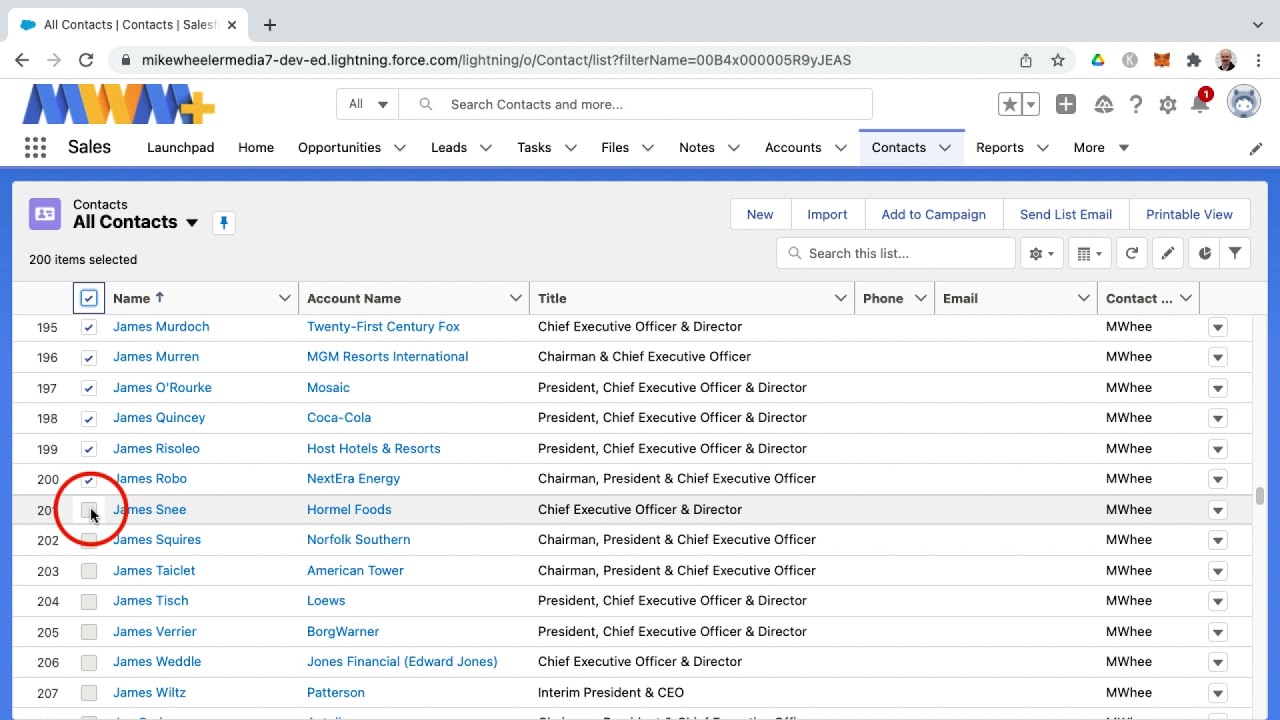Uncheck James Murdoch's row checkbox
The width and height of the screenshot is (1280, 720).
pyautogui.click(x=89, y=327)
